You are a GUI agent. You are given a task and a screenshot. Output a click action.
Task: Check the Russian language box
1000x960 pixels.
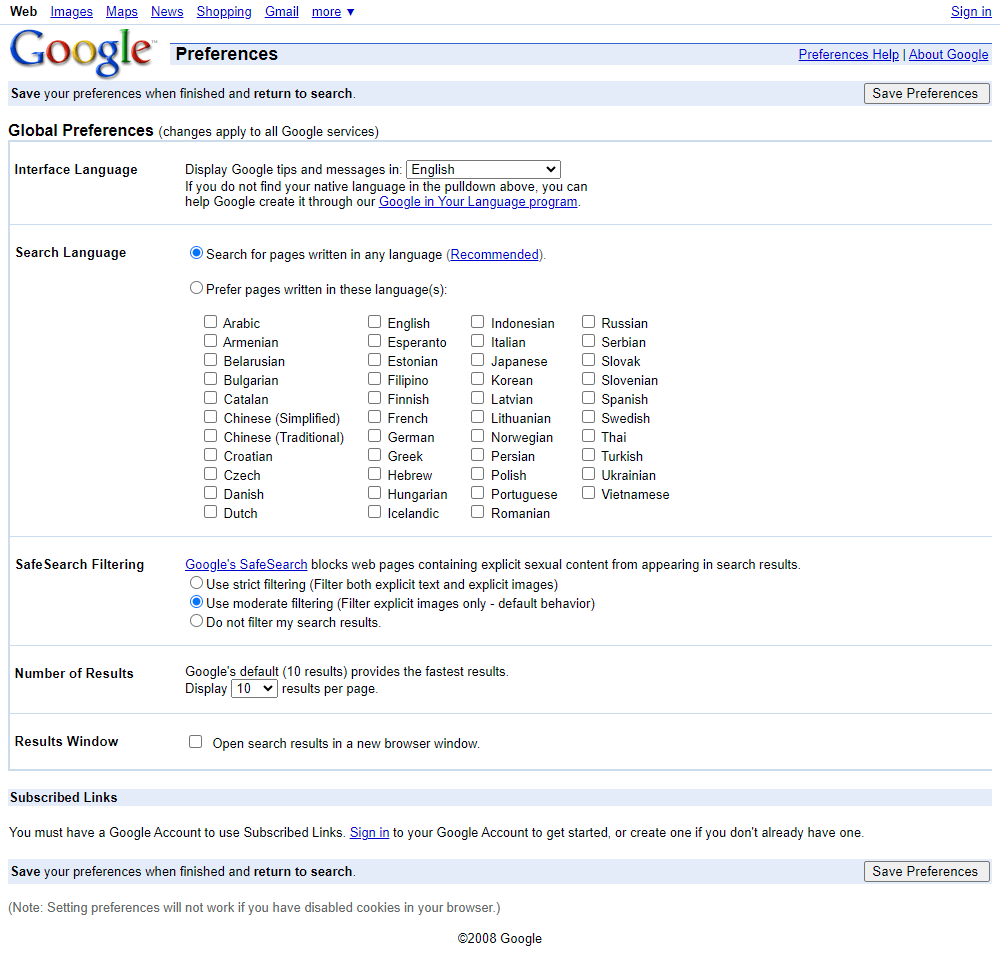click(x=589, y=321)
